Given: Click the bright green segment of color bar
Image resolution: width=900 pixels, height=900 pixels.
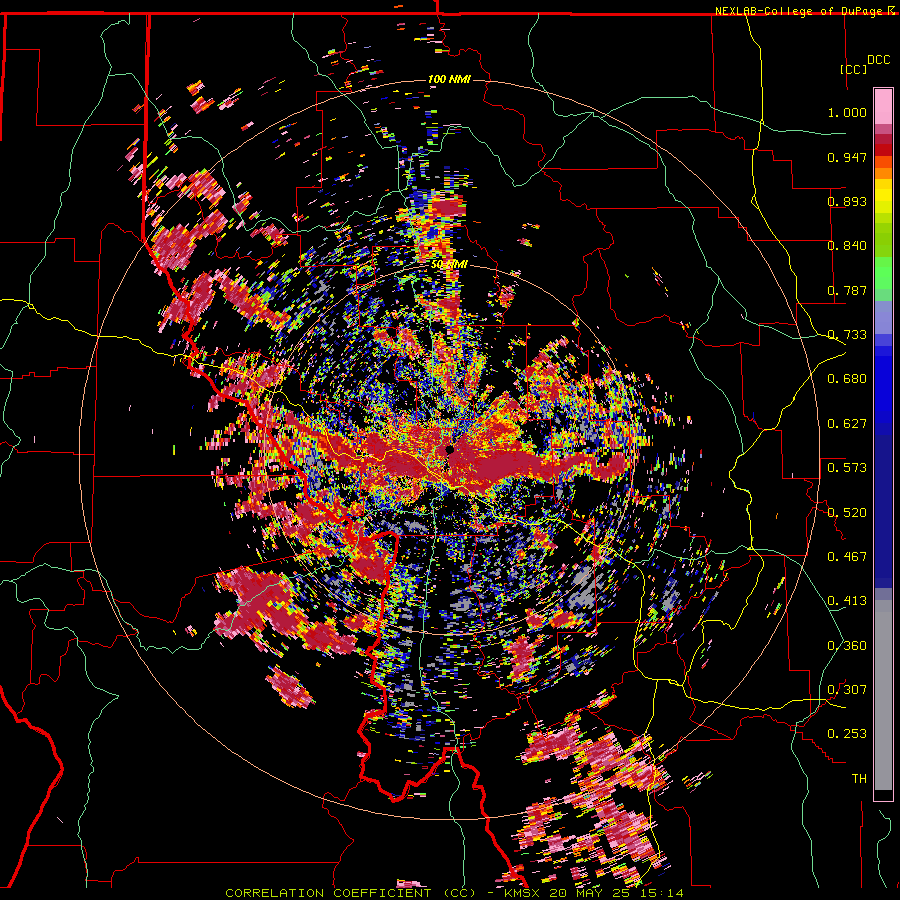Looking at the screenshot, I should click(883, 273).
